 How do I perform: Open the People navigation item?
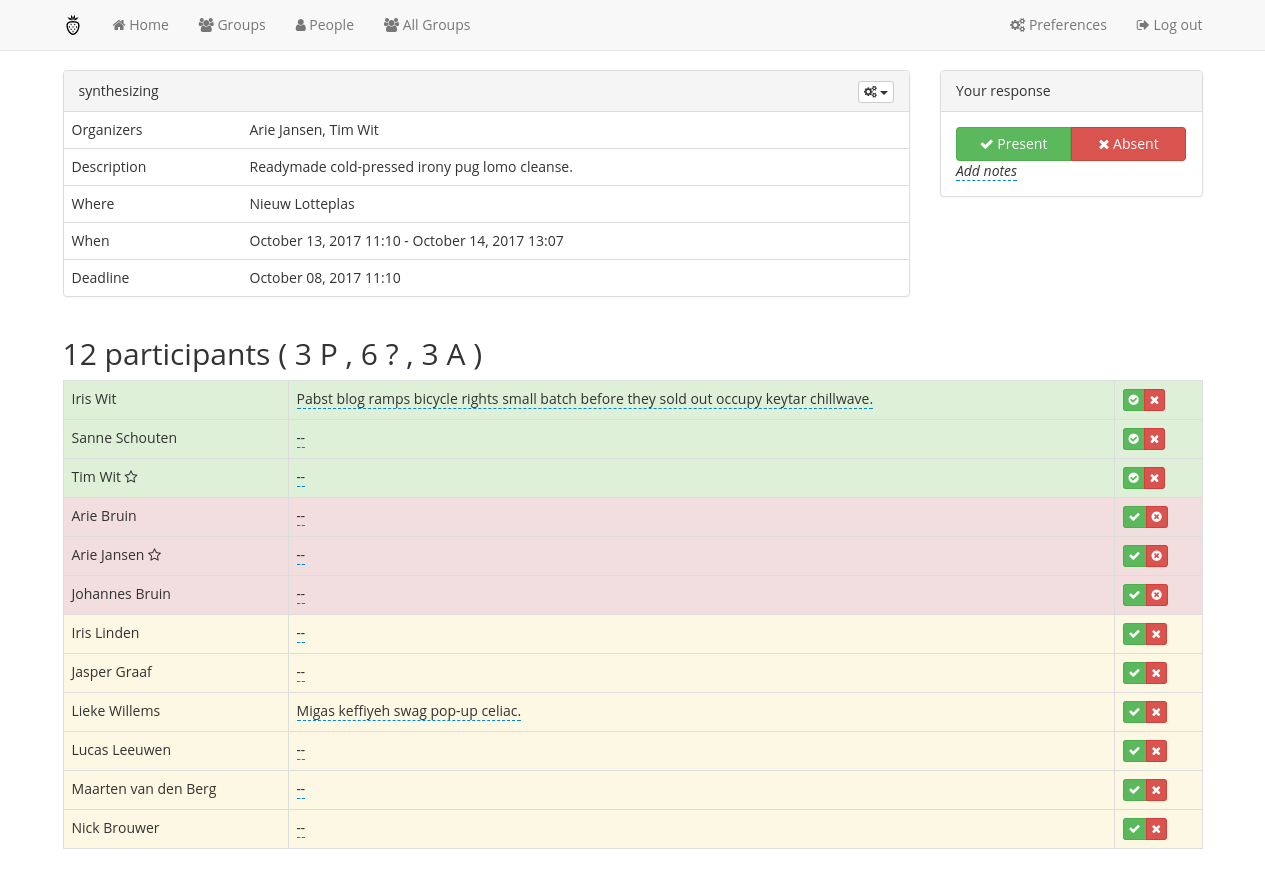[x=325, y=25]
